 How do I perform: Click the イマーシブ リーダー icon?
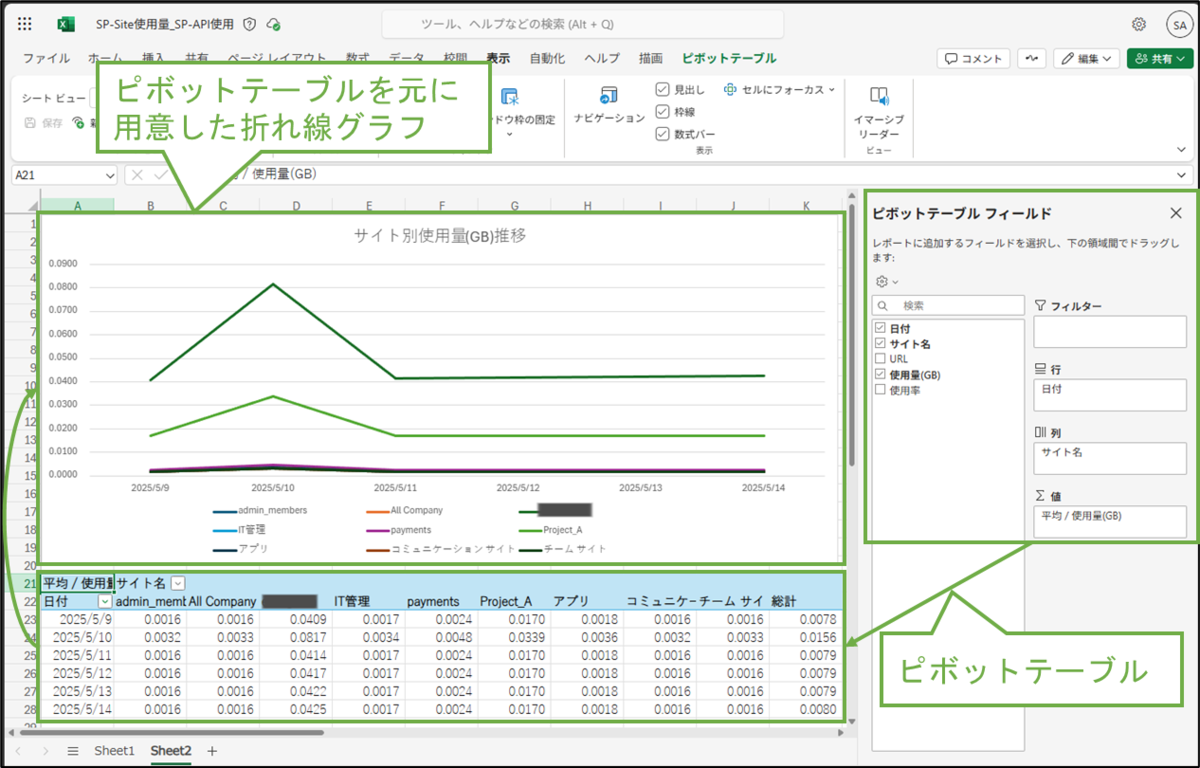(x=879, y=96)
